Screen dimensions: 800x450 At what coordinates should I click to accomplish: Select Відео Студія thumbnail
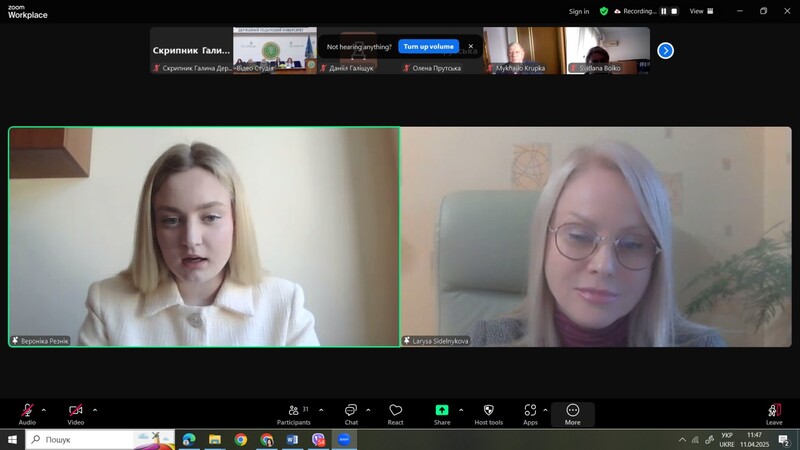(275, 51)
